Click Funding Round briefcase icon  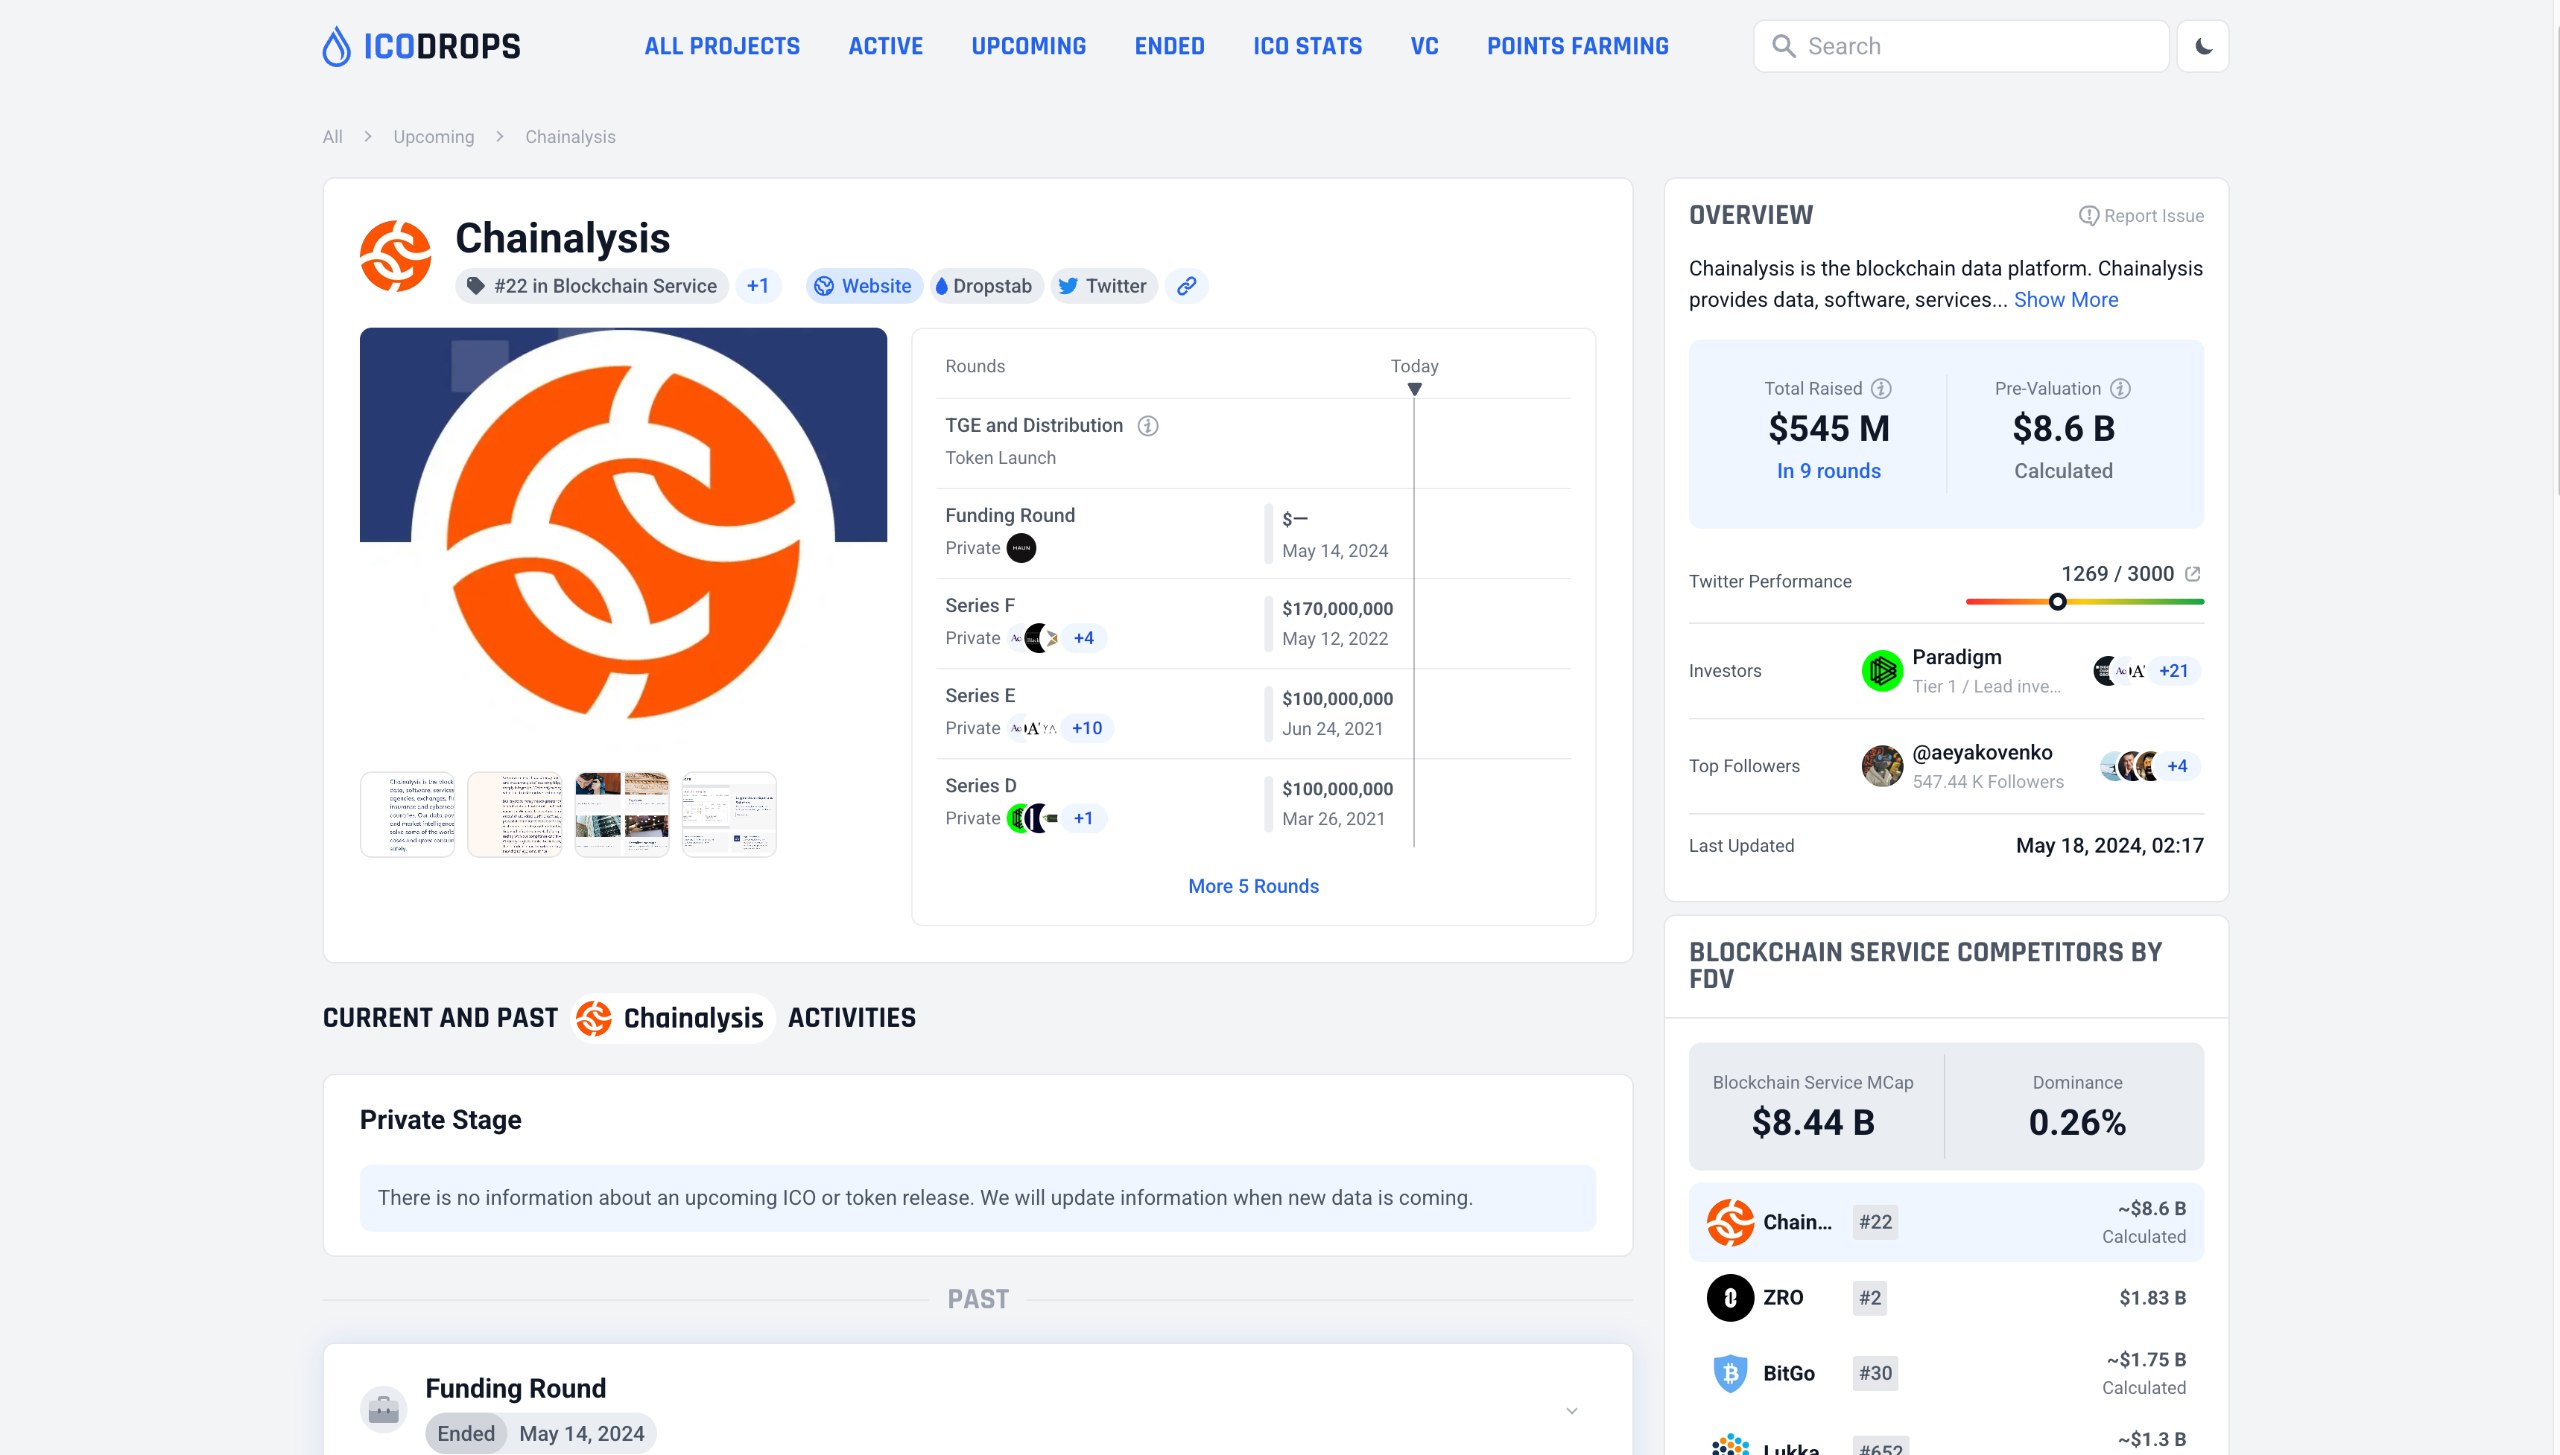384,1410
